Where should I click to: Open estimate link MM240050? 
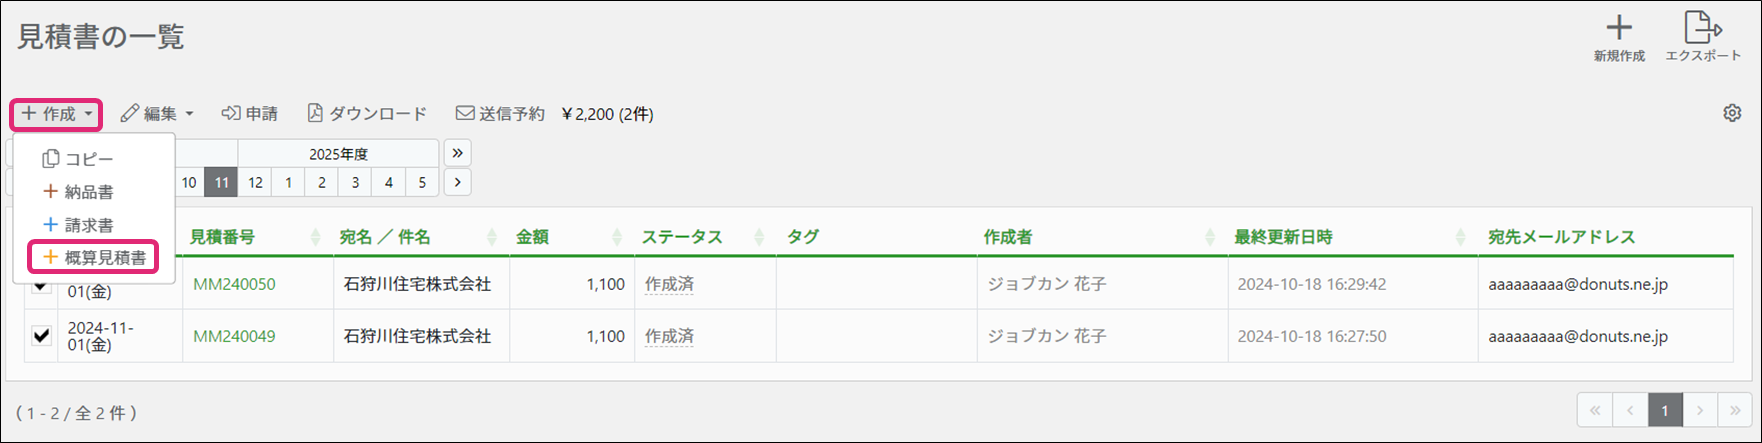coord(234,284)
